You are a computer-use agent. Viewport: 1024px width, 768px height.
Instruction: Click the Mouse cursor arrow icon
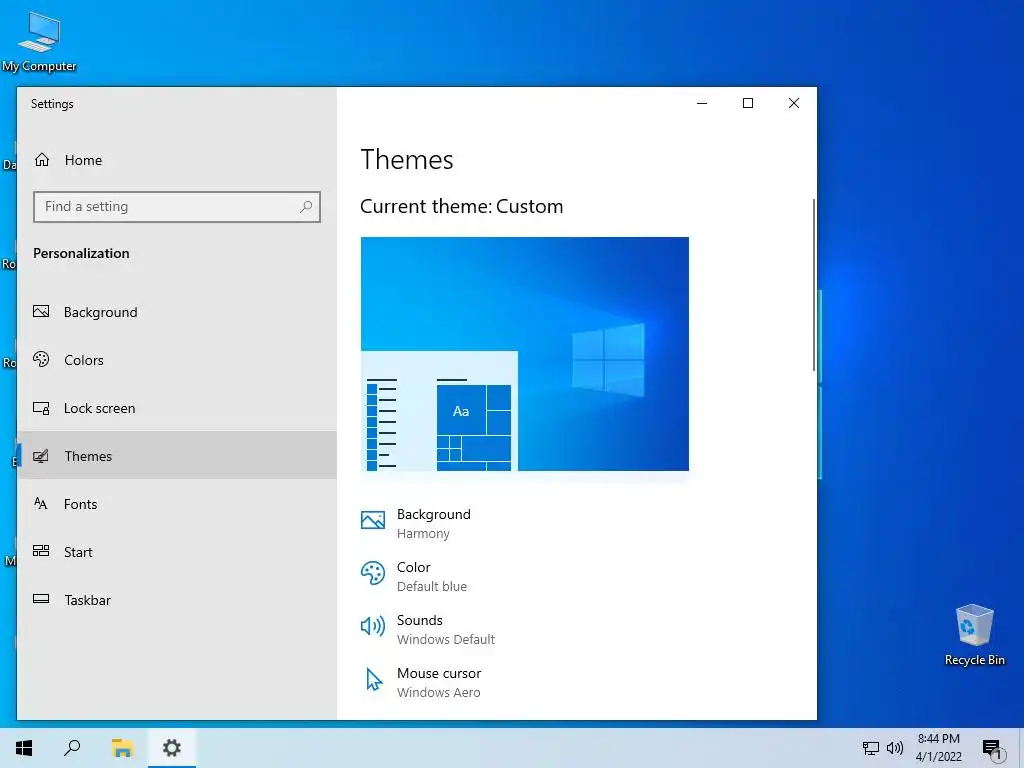click(374, 679)
